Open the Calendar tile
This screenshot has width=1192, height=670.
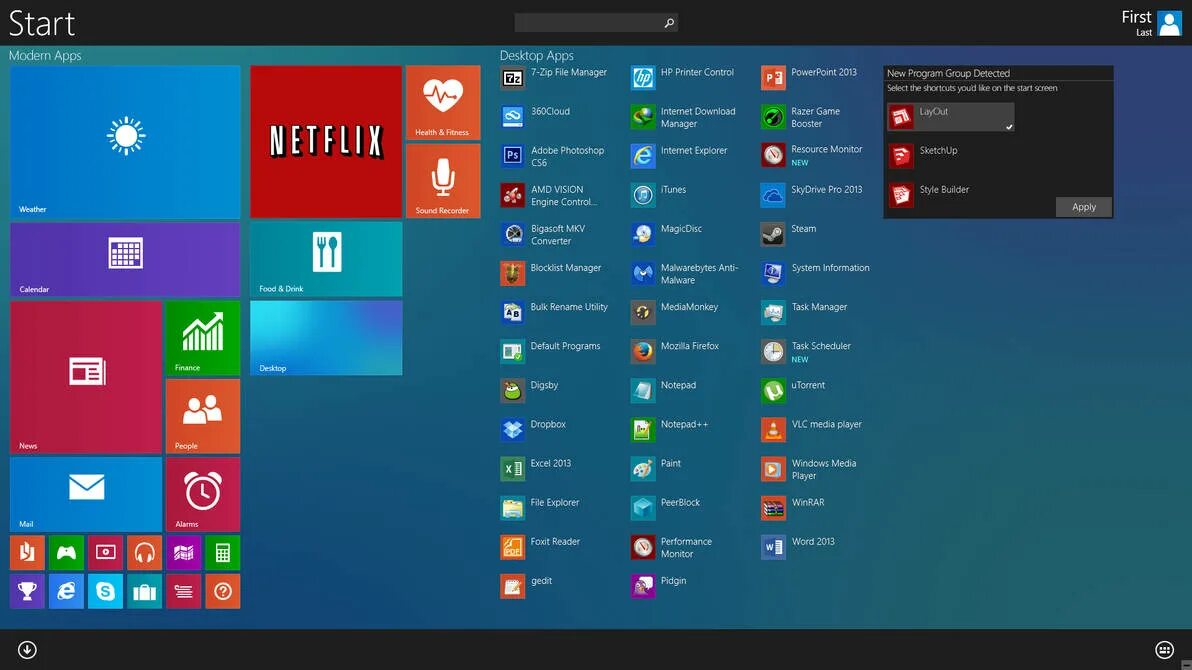tap(125, 259)
